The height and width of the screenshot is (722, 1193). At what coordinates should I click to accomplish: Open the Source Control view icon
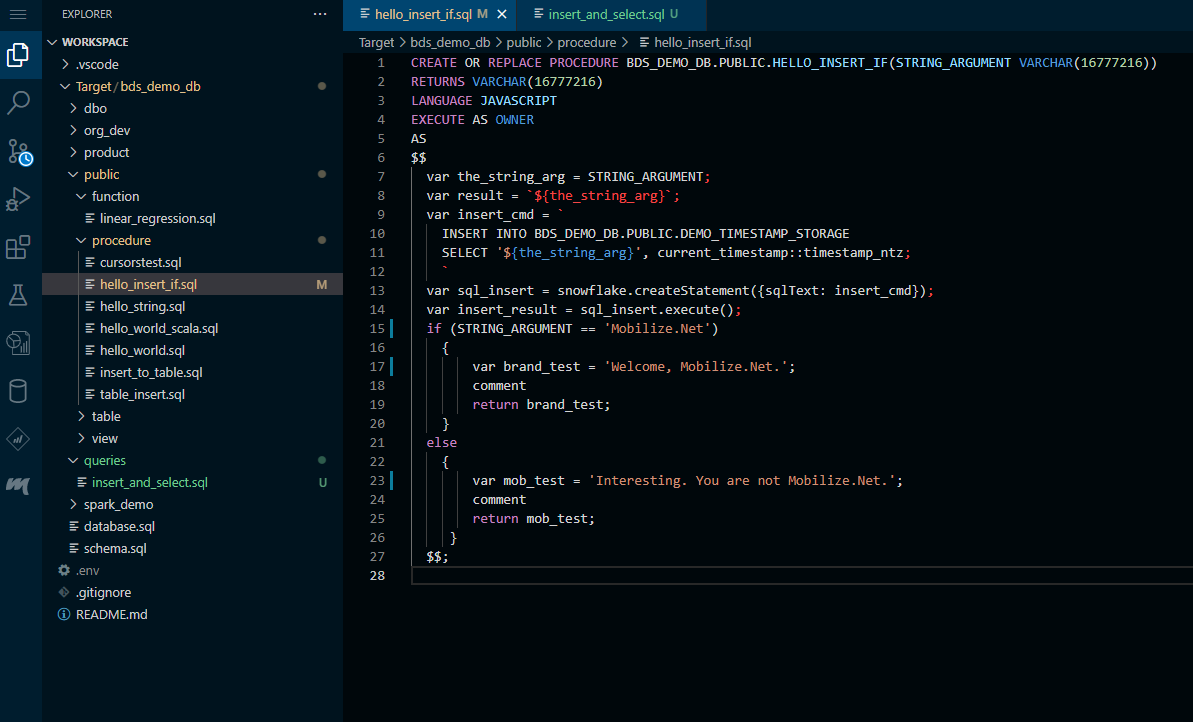(x=20, y=151)
